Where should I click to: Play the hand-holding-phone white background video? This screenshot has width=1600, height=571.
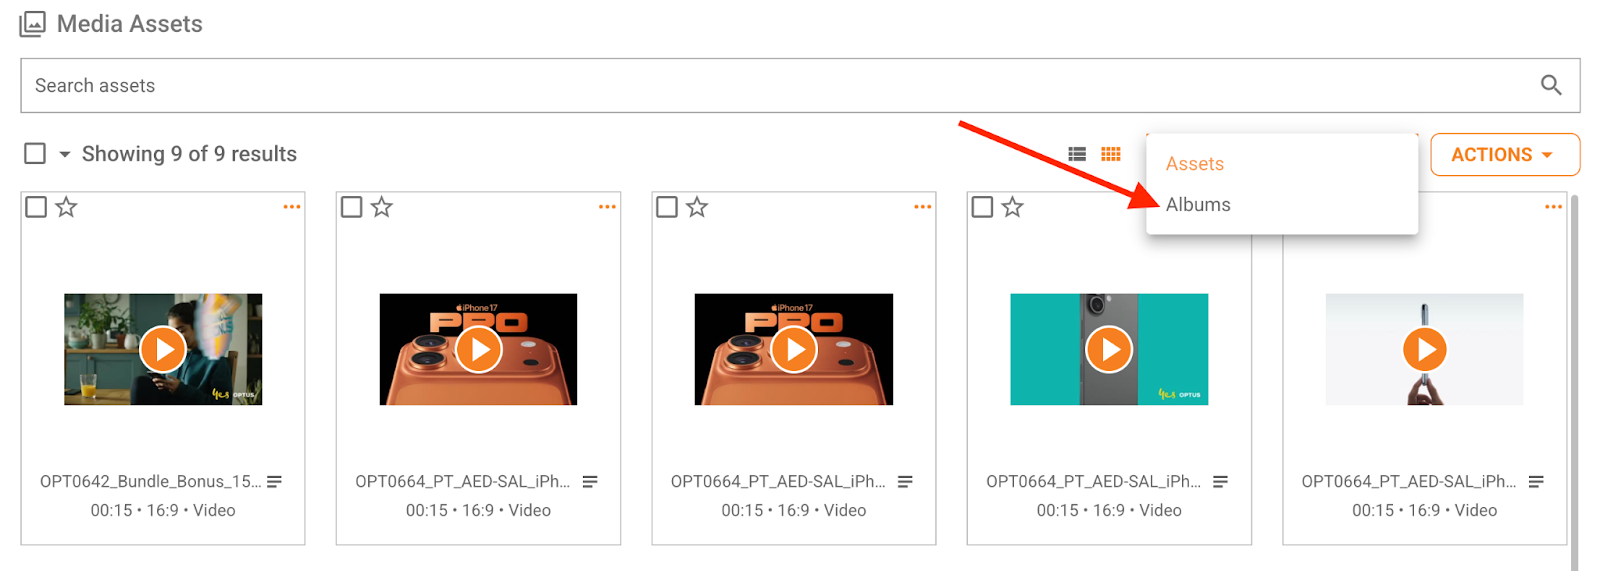click(1425, 350)
